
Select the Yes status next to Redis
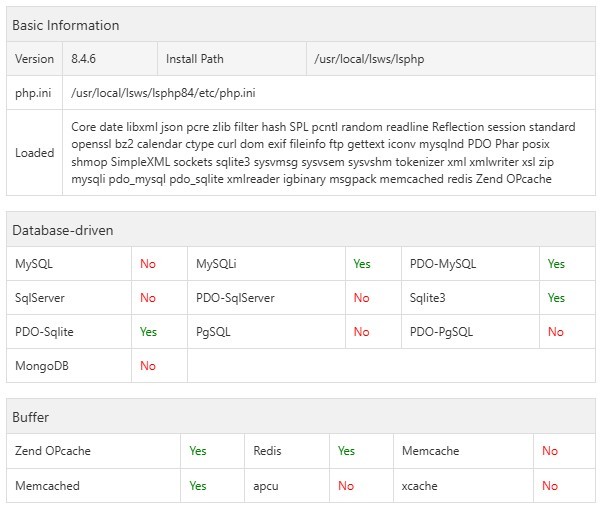pos(346,451)
